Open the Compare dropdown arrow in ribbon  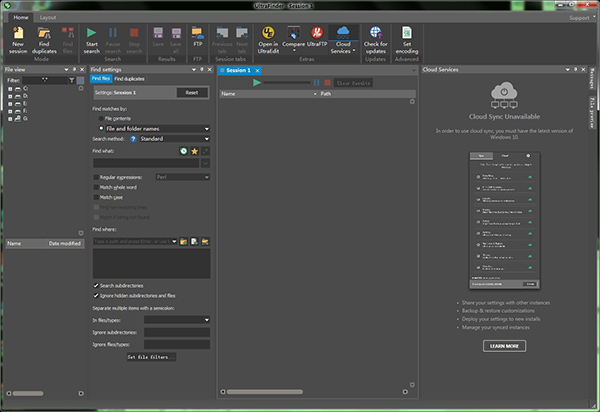[294, 50]
